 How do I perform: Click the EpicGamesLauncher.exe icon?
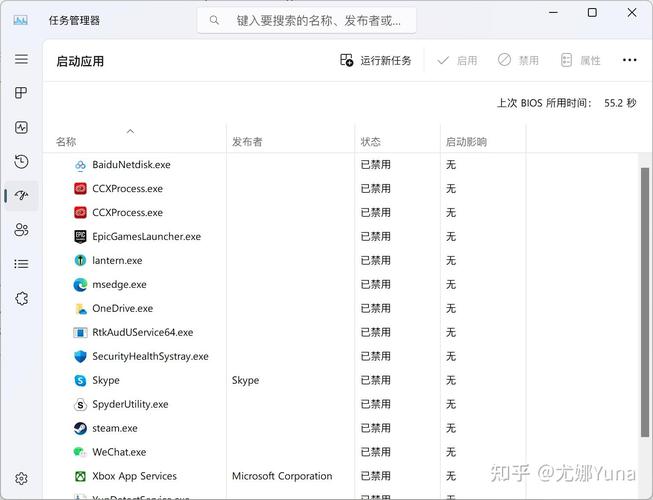[x=80, y=236]
